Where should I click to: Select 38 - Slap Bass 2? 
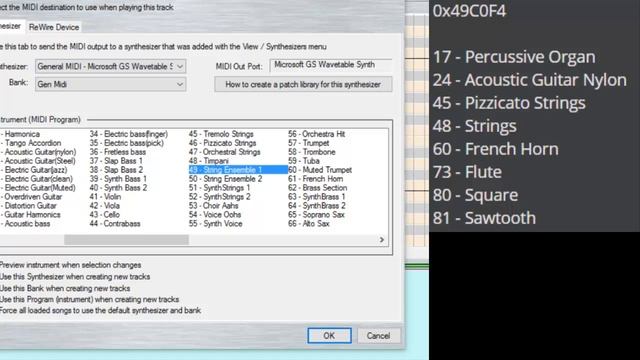(116, 170)
